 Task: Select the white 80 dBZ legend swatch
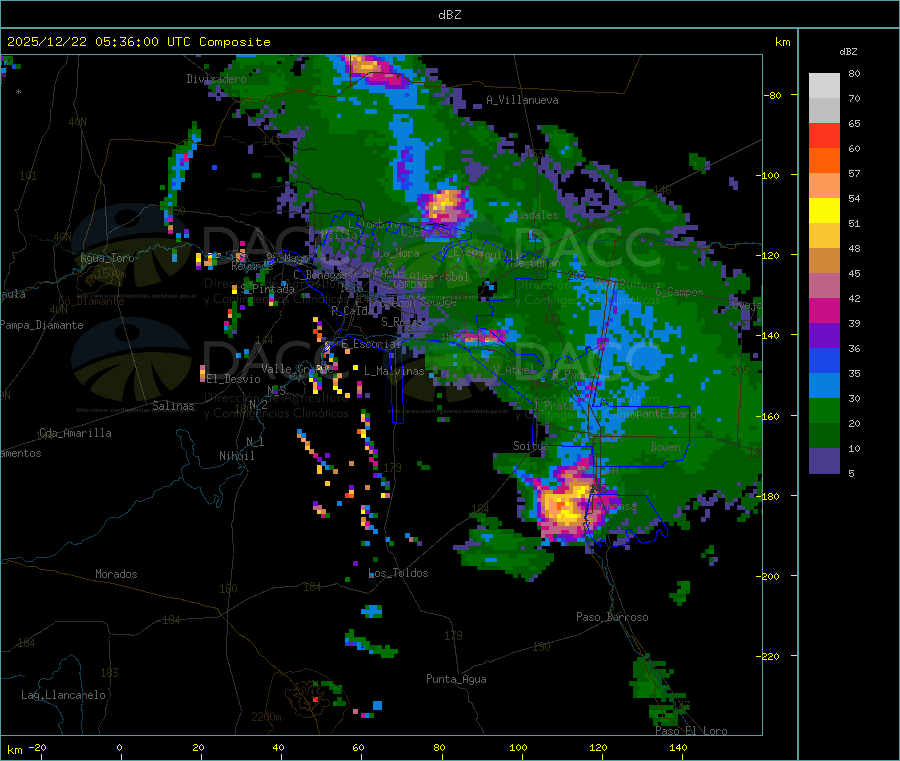[824, 86]
